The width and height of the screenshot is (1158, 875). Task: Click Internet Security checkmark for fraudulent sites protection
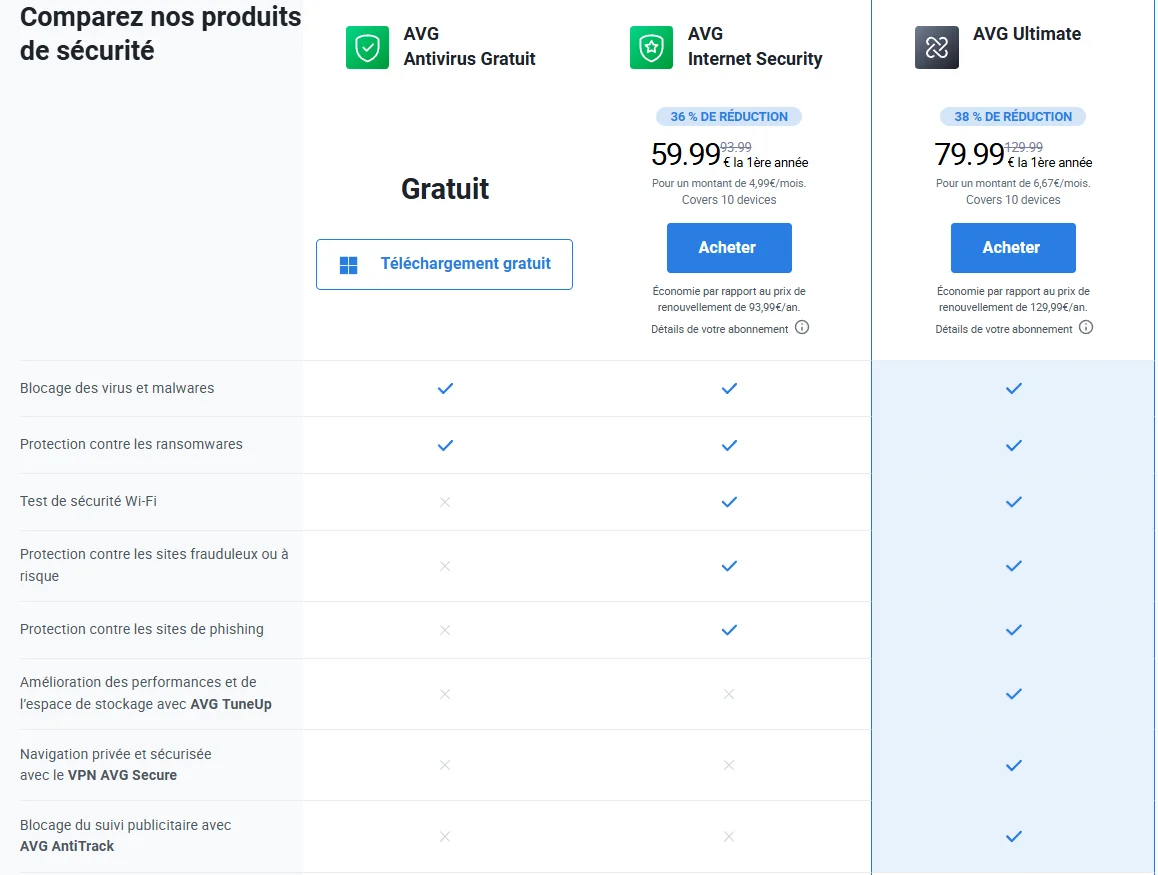tap(729, 566)
